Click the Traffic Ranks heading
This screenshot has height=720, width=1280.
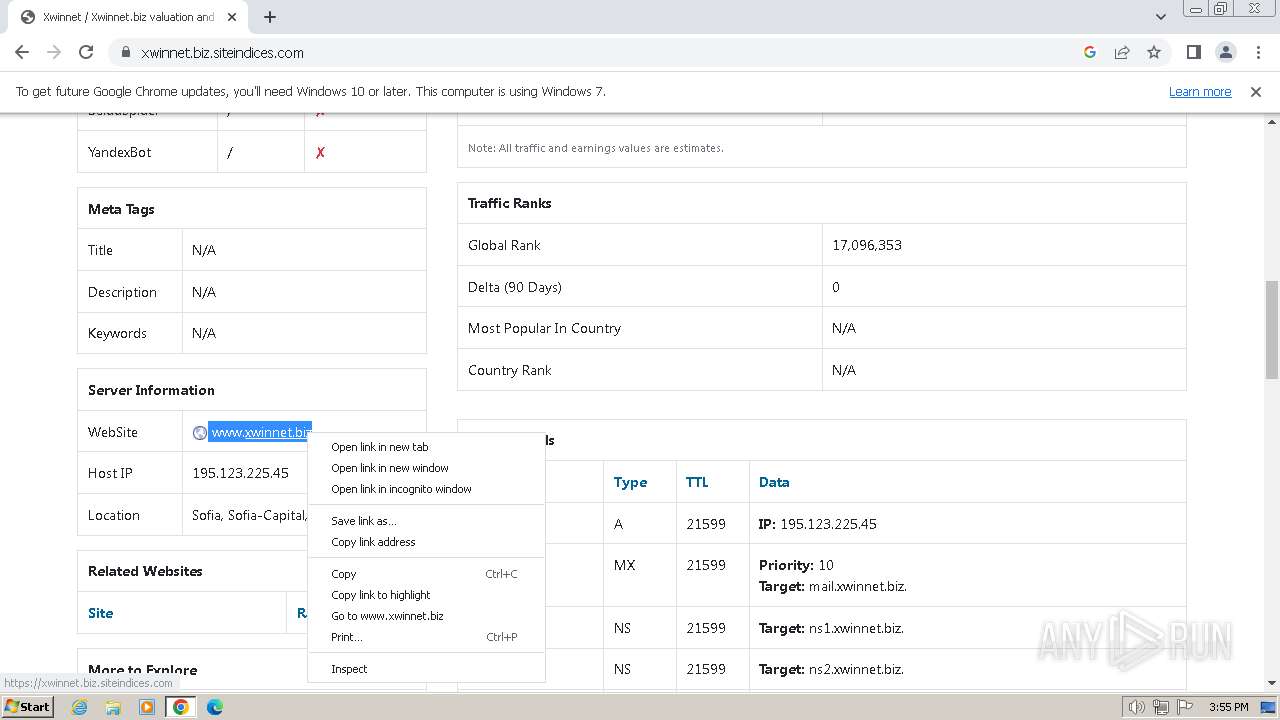[x=510, y=203]
